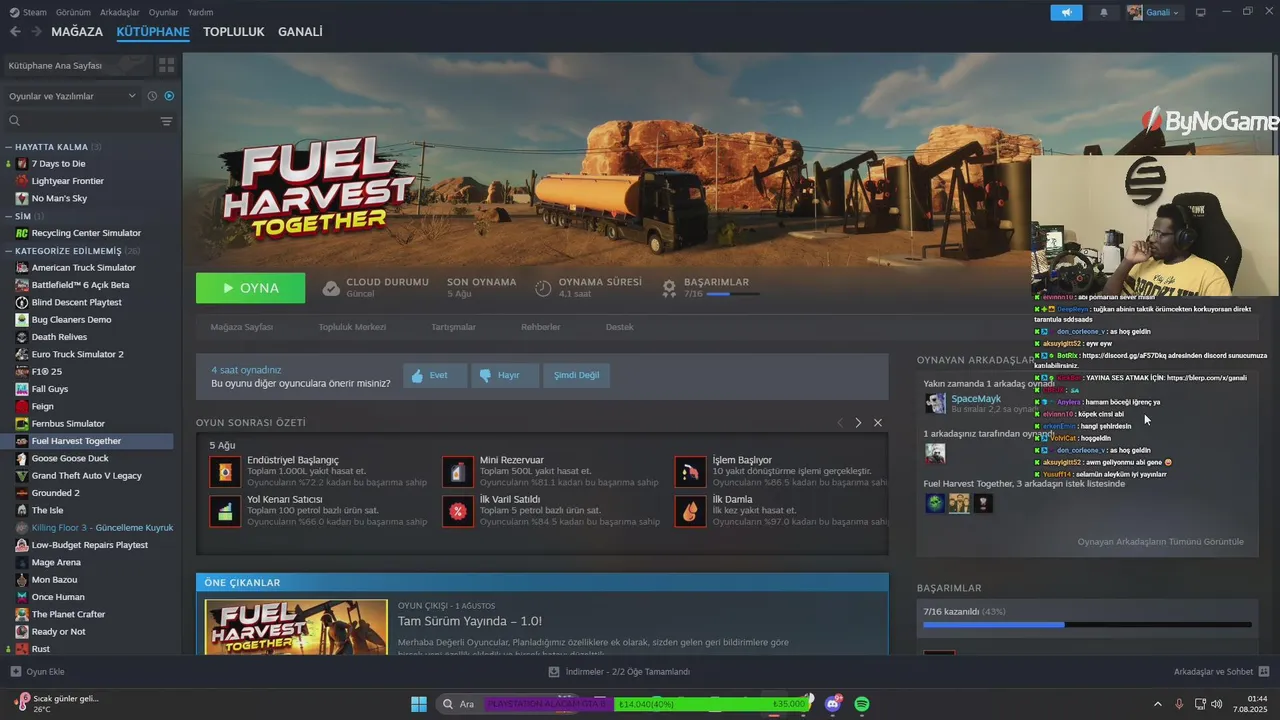Click the cloud status checkmark icon
Screen dimensions: 1280x720
point(331,288)
